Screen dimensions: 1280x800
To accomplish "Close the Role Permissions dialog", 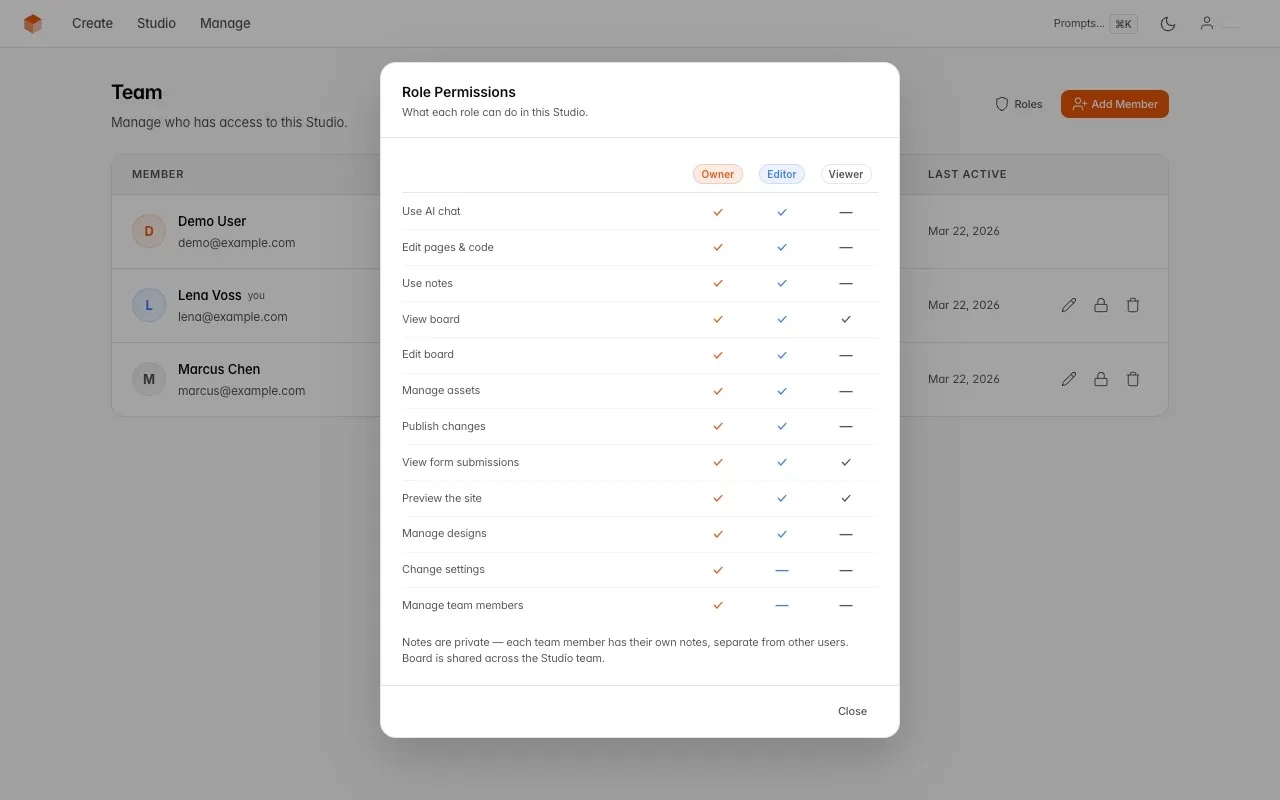I will pos(852,711).
